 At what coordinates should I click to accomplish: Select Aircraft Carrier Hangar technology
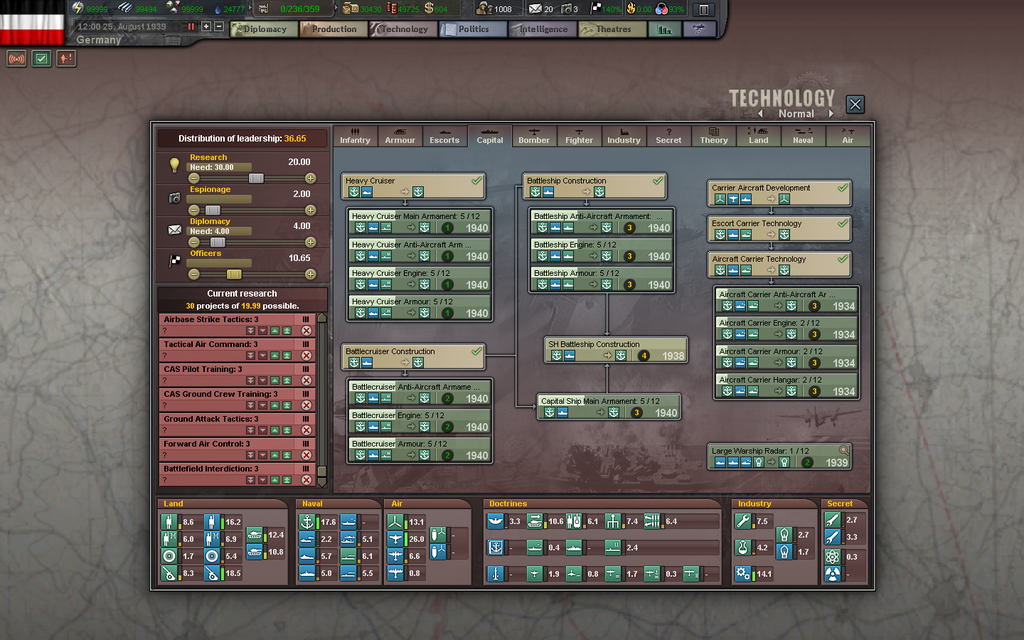[x=786, y=385]
